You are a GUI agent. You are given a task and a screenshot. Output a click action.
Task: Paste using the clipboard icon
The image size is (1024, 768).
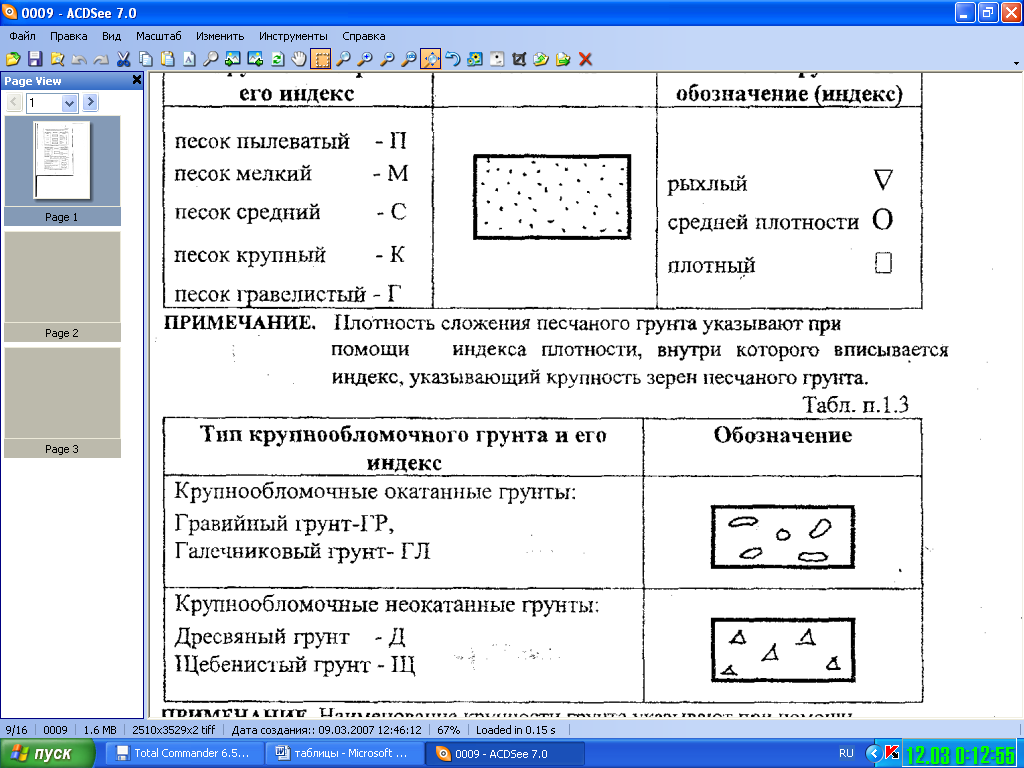(x=167, y=59)
